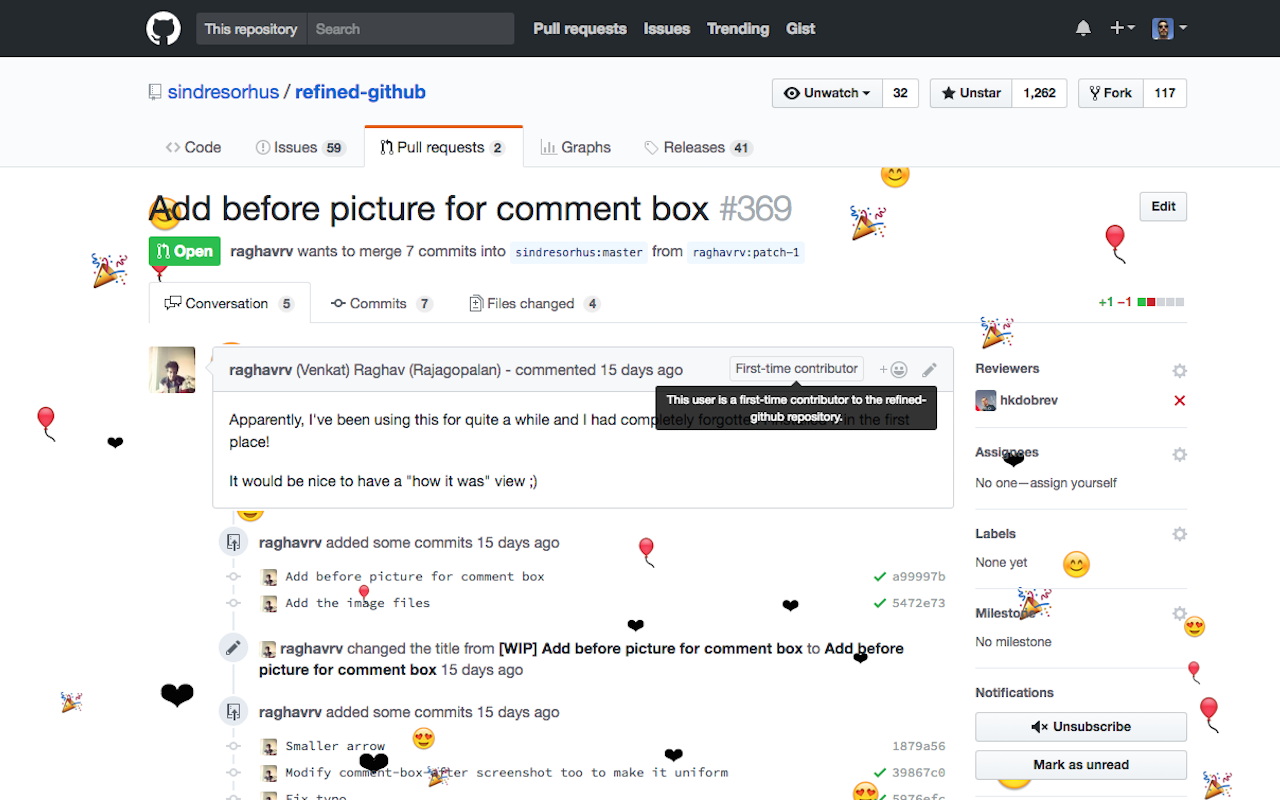This screenshot has height=800, width=1280.
Task: Open the comment author's avatar thumbnail
Action: coord(172,370)
